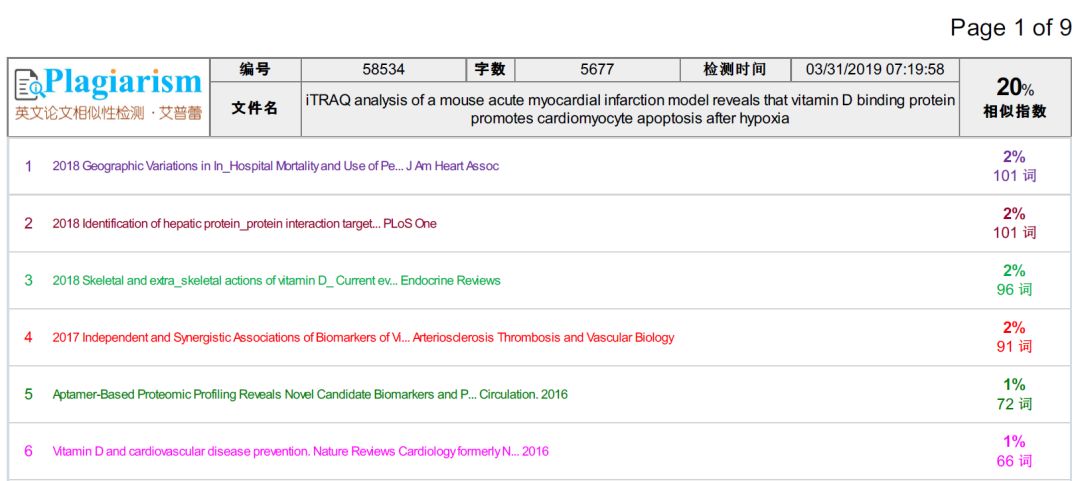Image resolution: width=1080 pixels, height=481 pixels.
Task: Click the Plagiarism document magnifier logo icon
Action: click(x=29, y=84)
